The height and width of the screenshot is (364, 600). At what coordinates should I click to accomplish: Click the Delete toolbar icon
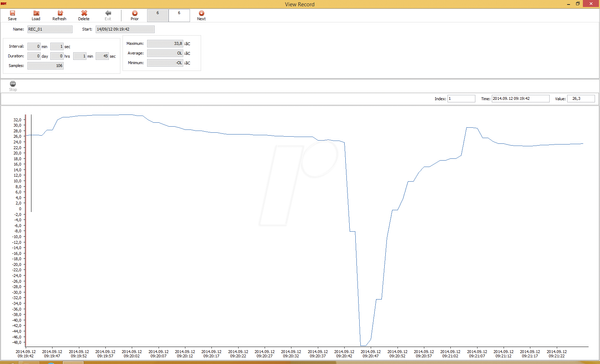click(x=84, y=15)
